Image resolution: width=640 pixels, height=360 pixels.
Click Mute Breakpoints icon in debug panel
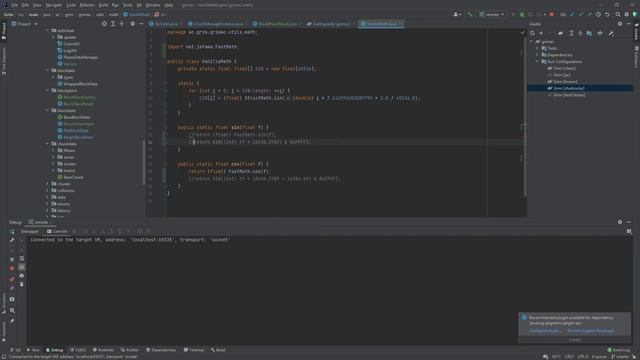(12, 288)
